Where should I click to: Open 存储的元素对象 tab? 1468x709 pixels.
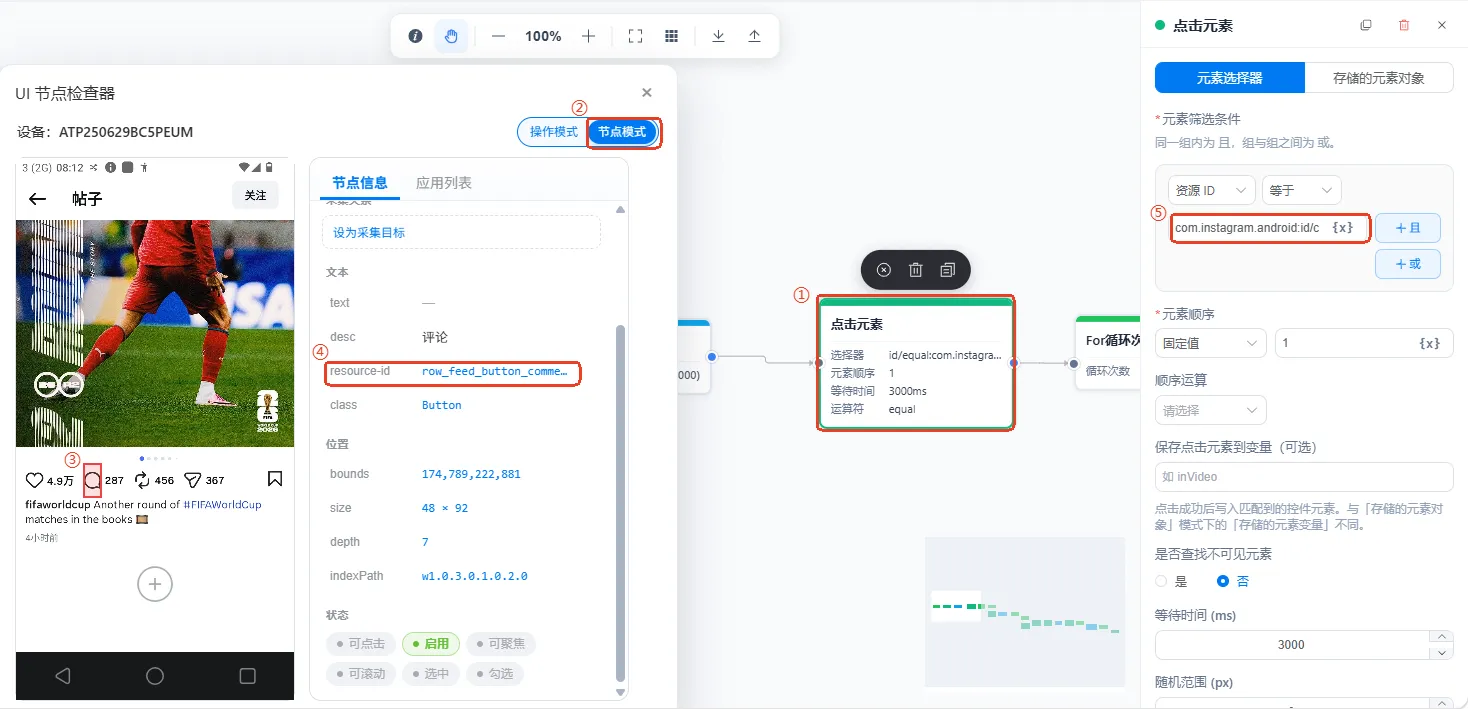click(x=1379, y=78)
